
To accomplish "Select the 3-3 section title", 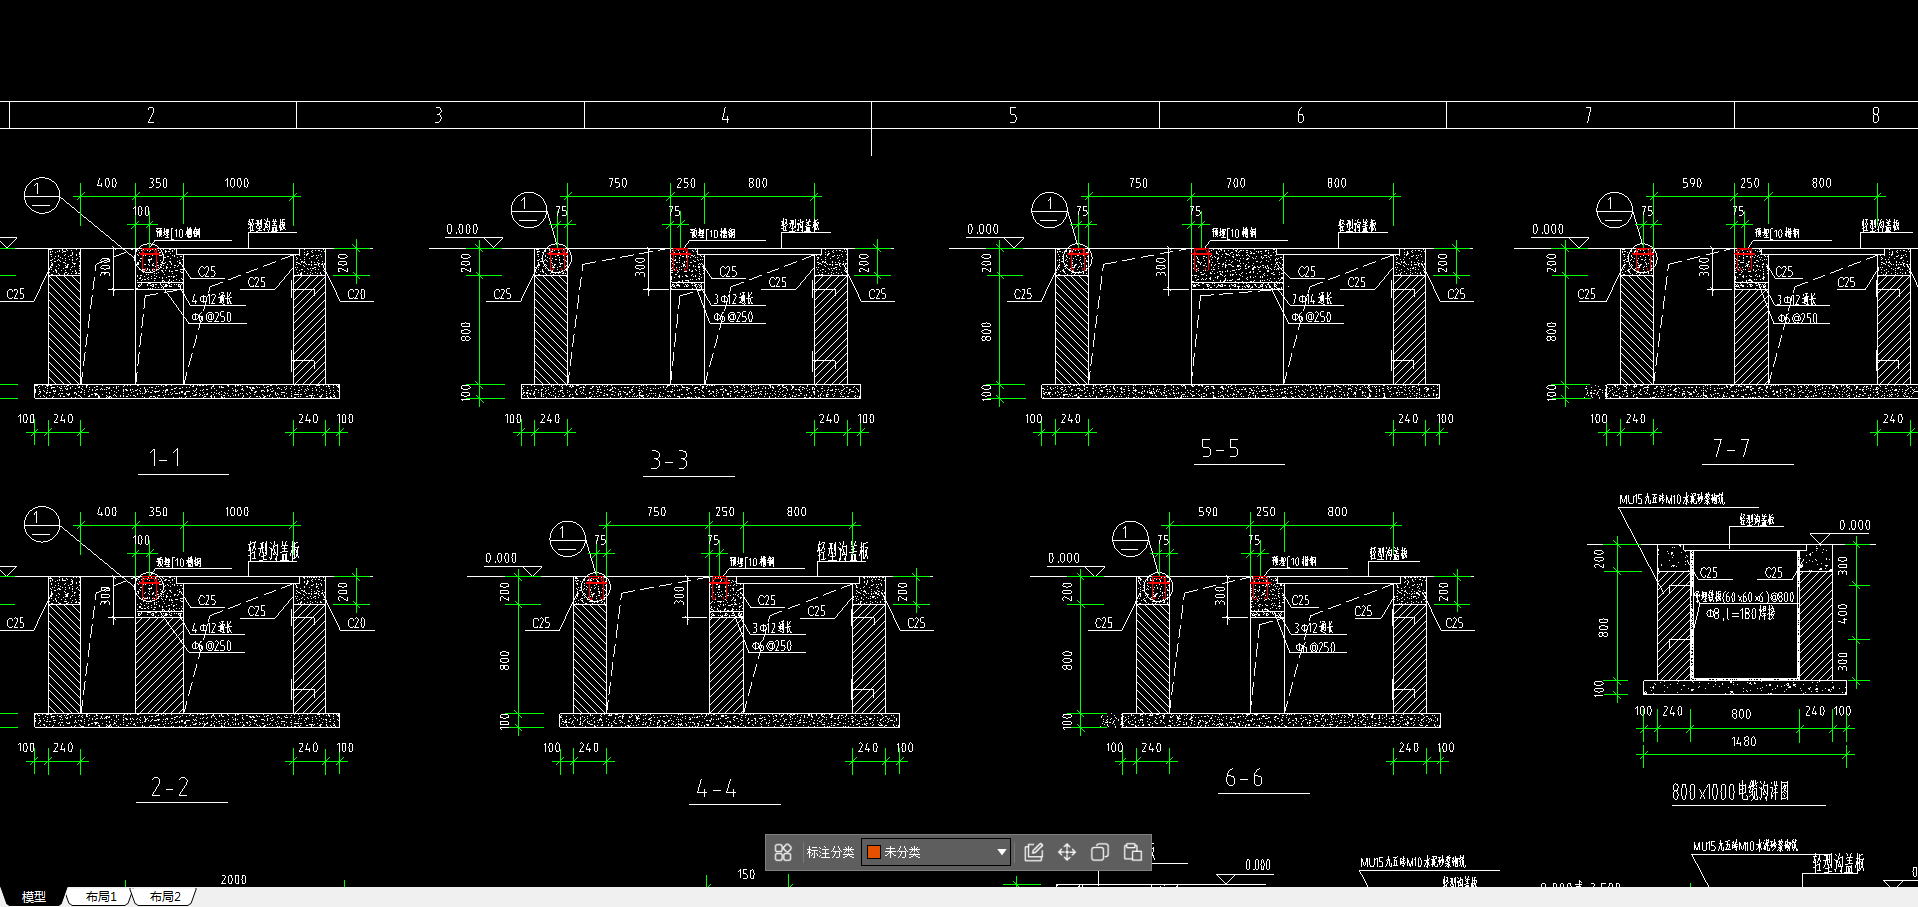I will (x=669, y=460).
